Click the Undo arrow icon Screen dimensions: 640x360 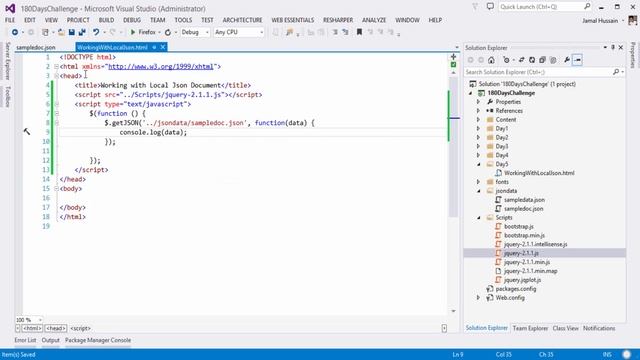(x=96, y=32)
